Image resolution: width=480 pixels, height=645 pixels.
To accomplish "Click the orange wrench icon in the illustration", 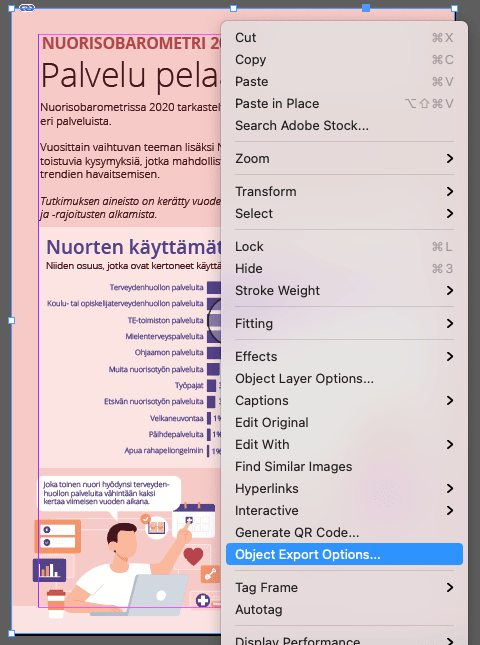I will tap(211, 574).
